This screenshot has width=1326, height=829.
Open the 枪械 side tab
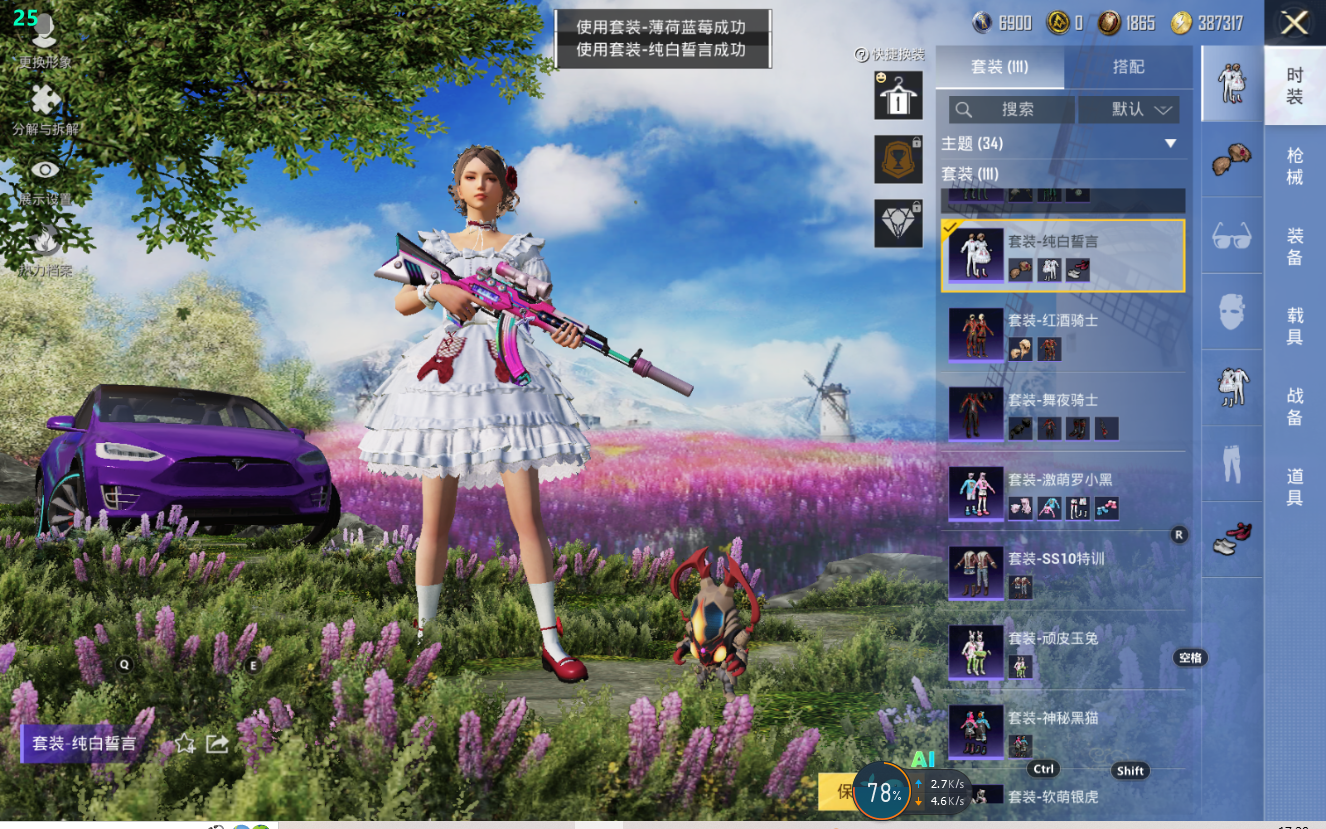click(x=1294, y=166)
